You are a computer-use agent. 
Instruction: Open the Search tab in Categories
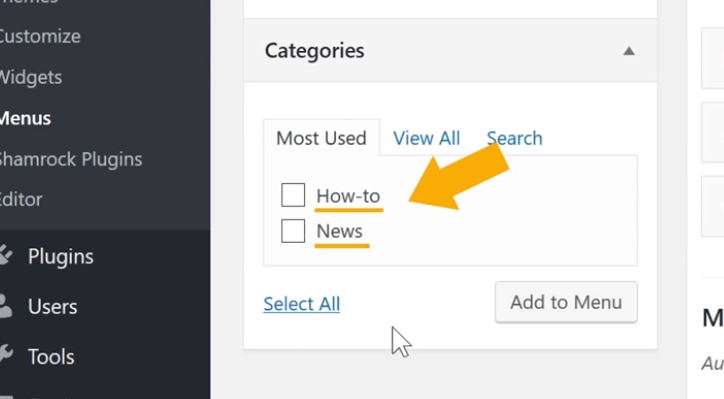[x=514, y=138]
